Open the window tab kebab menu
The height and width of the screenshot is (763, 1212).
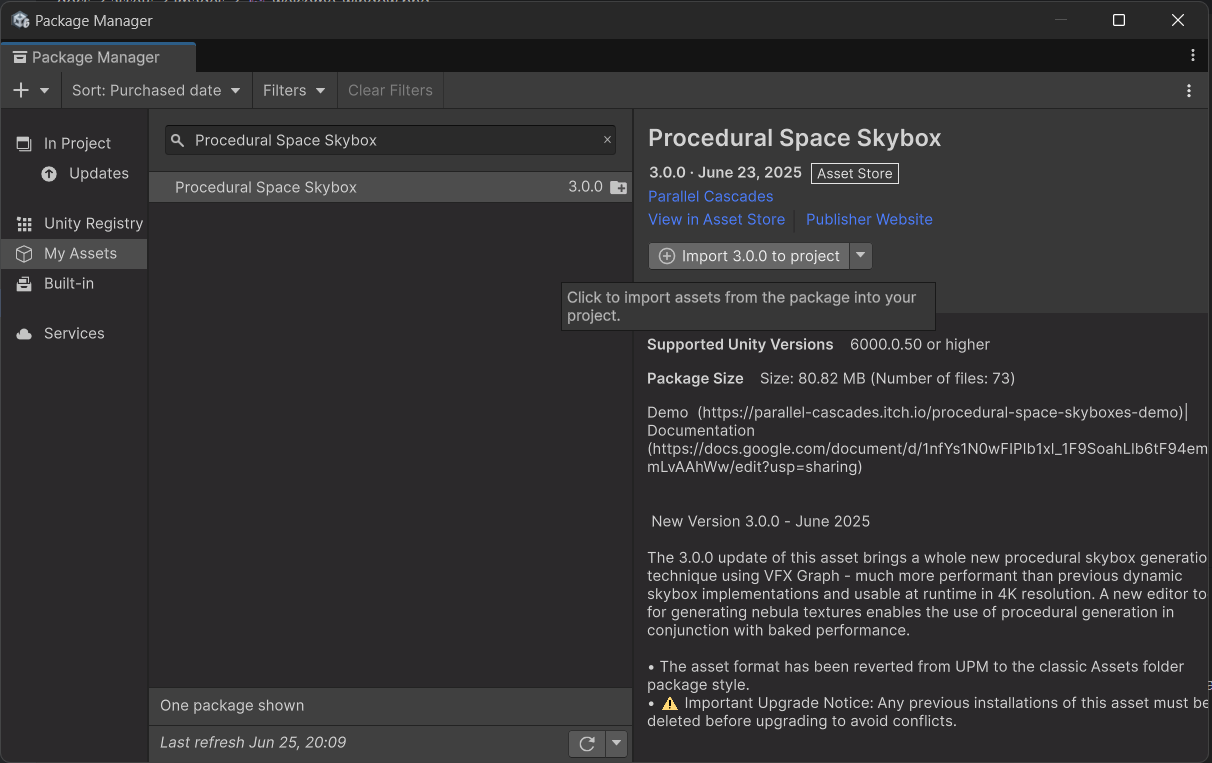[1193, 56]
